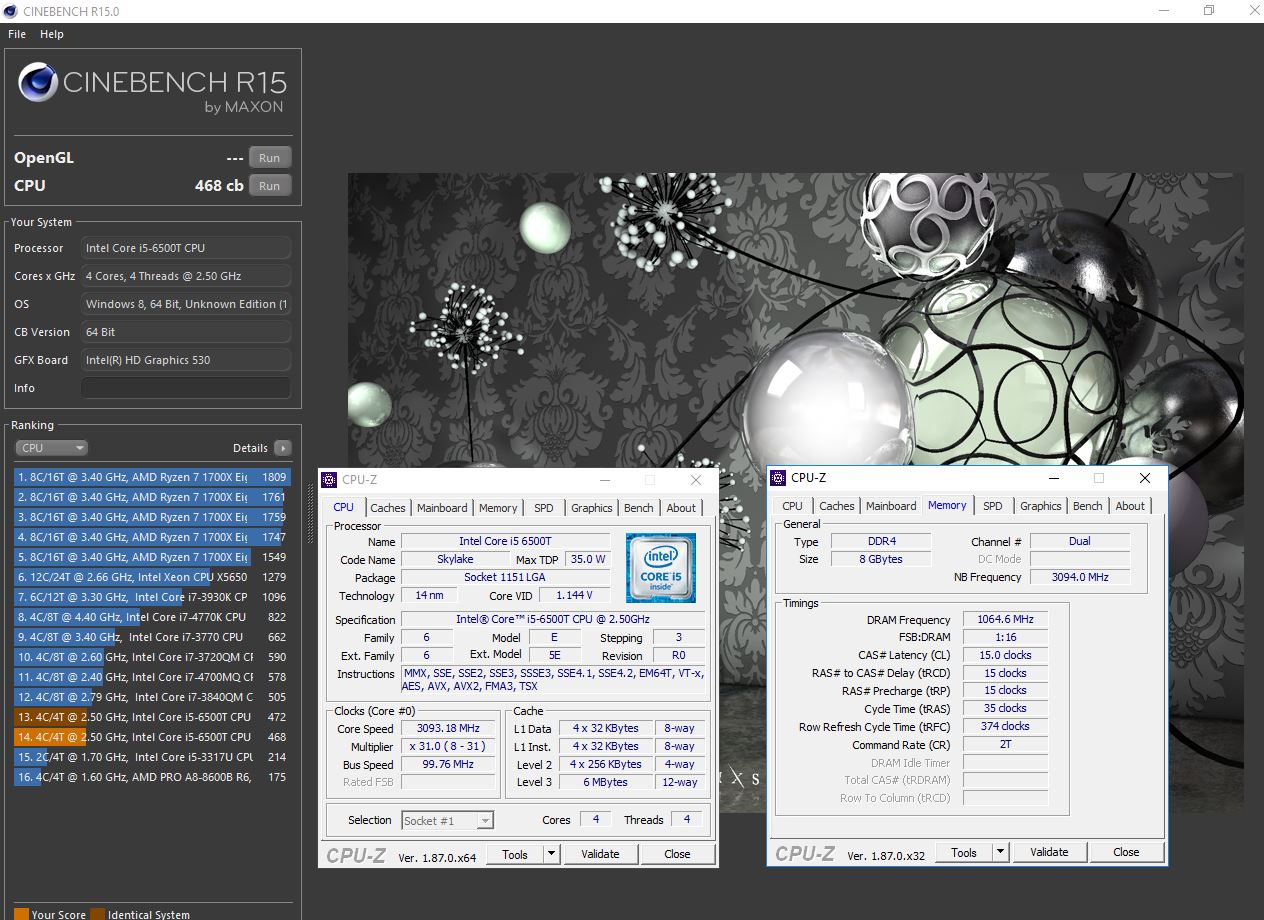Select ranking row 9 Core i7-3770
Screen dimensions: 1264x920
(x=152, y=637)
